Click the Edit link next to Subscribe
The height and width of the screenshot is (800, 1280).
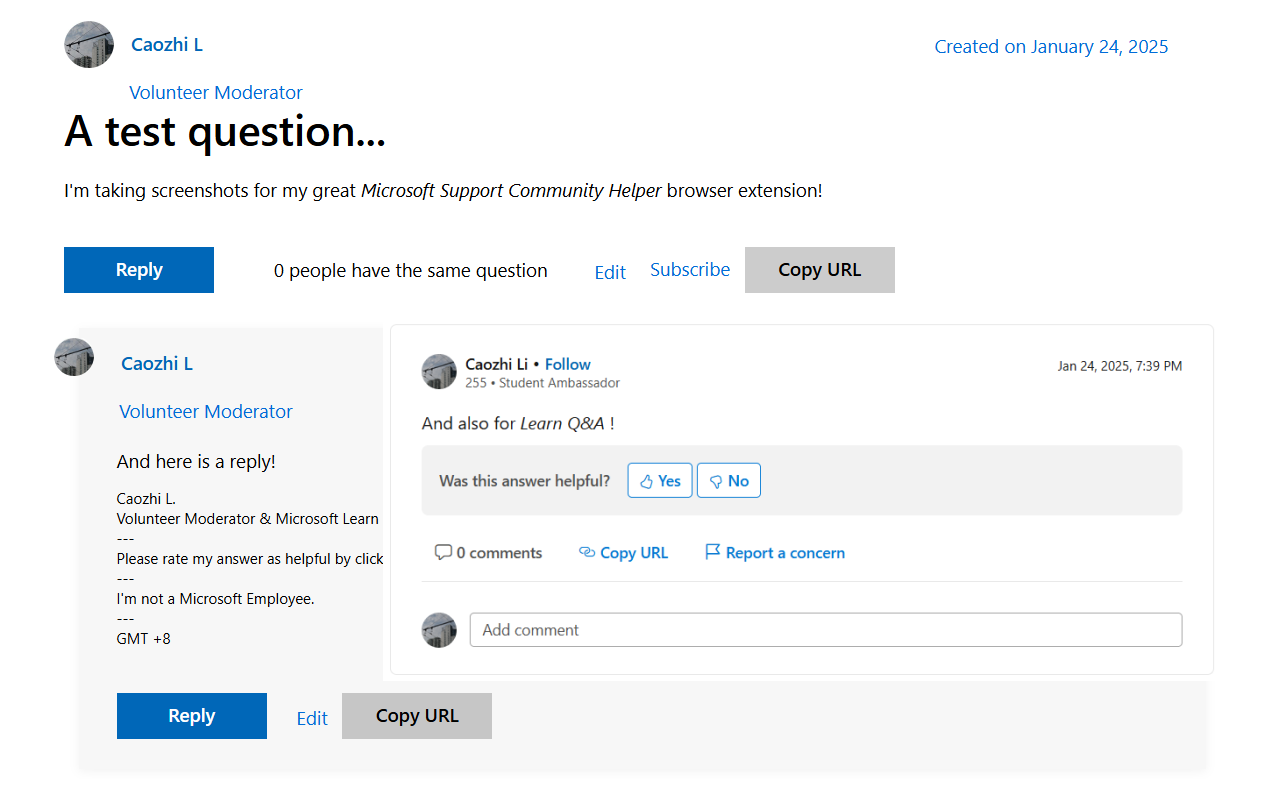point(610,272)
